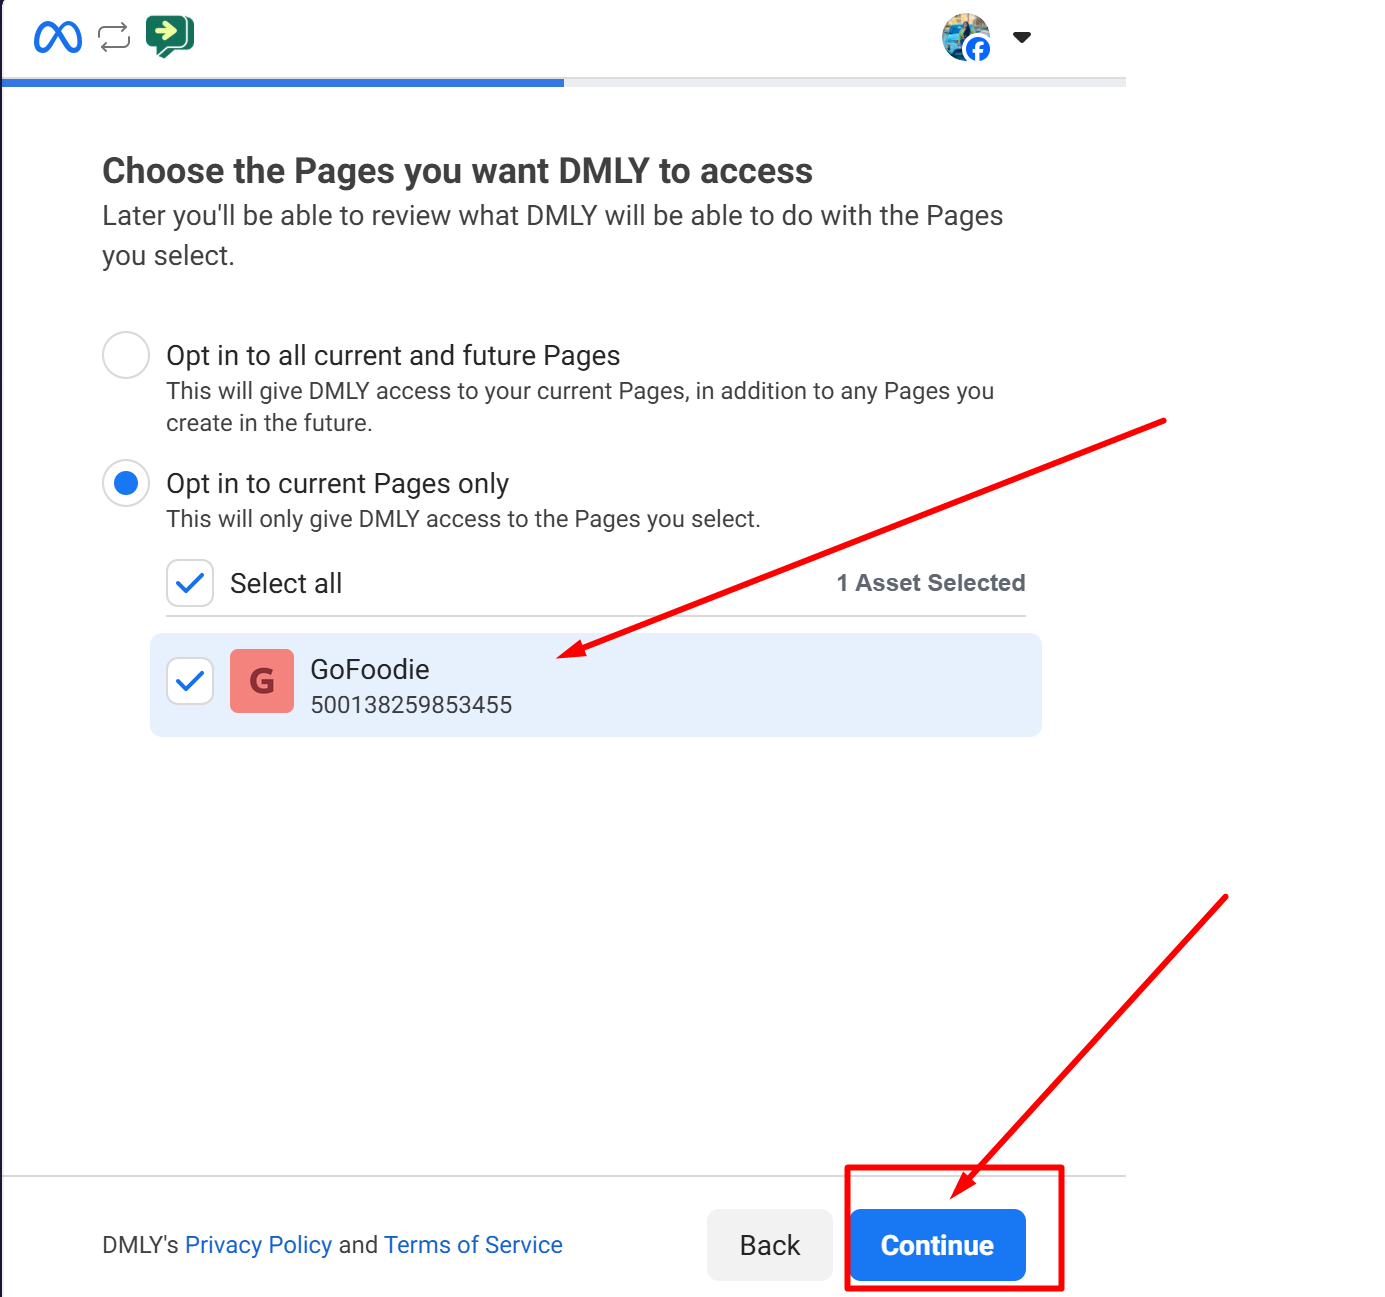Click the step progress bar
The width and height of the screenshot is (1385, 1297).
[564, 83]
